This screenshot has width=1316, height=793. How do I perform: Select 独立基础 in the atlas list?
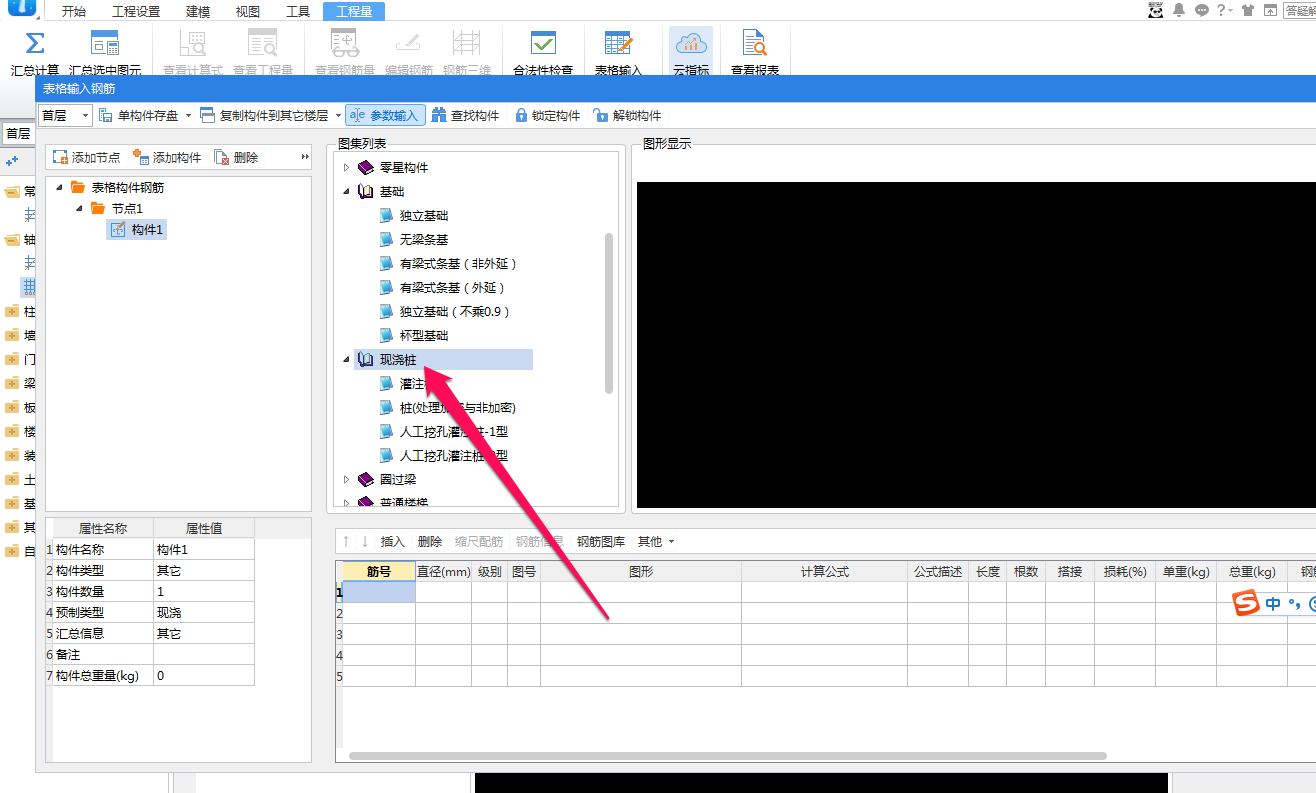click(424, 215)
